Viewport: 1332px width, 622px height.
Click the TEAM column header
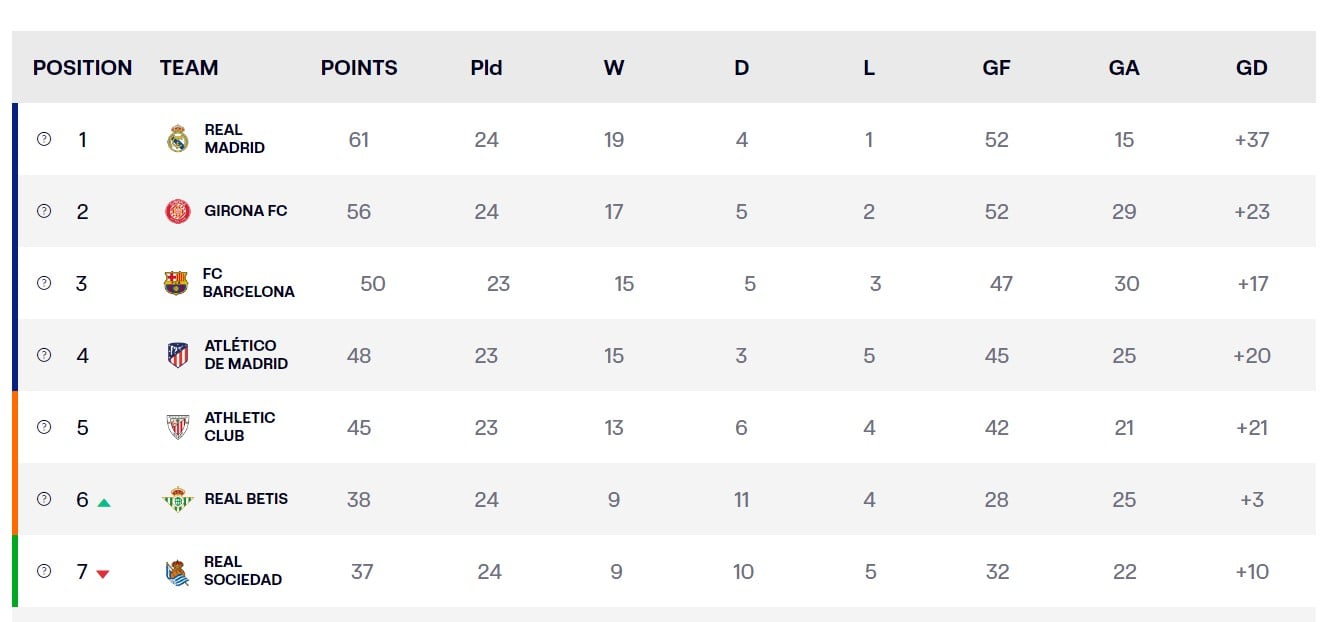point(189,68)
